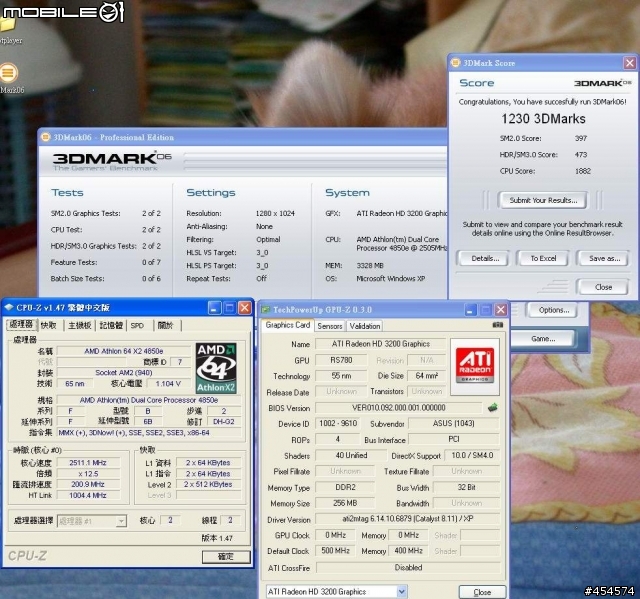Switch to the SPD tab in CPU-Z

(137, 325)
